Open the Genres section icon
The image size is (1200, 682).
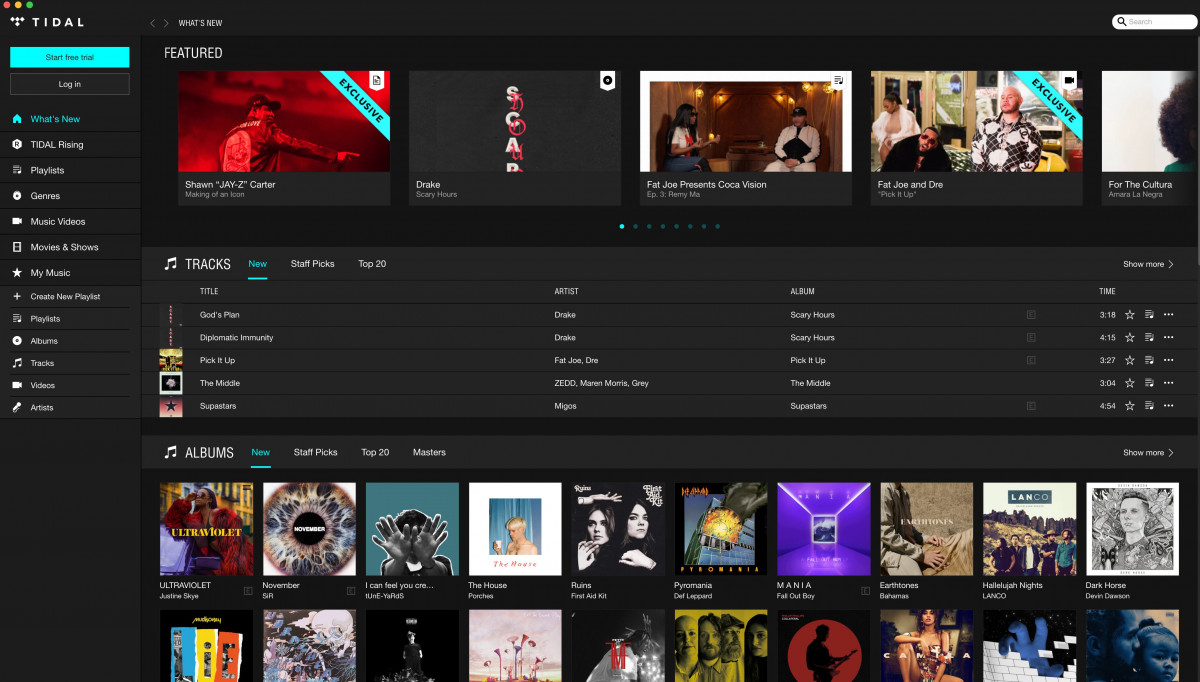[17, 196]
